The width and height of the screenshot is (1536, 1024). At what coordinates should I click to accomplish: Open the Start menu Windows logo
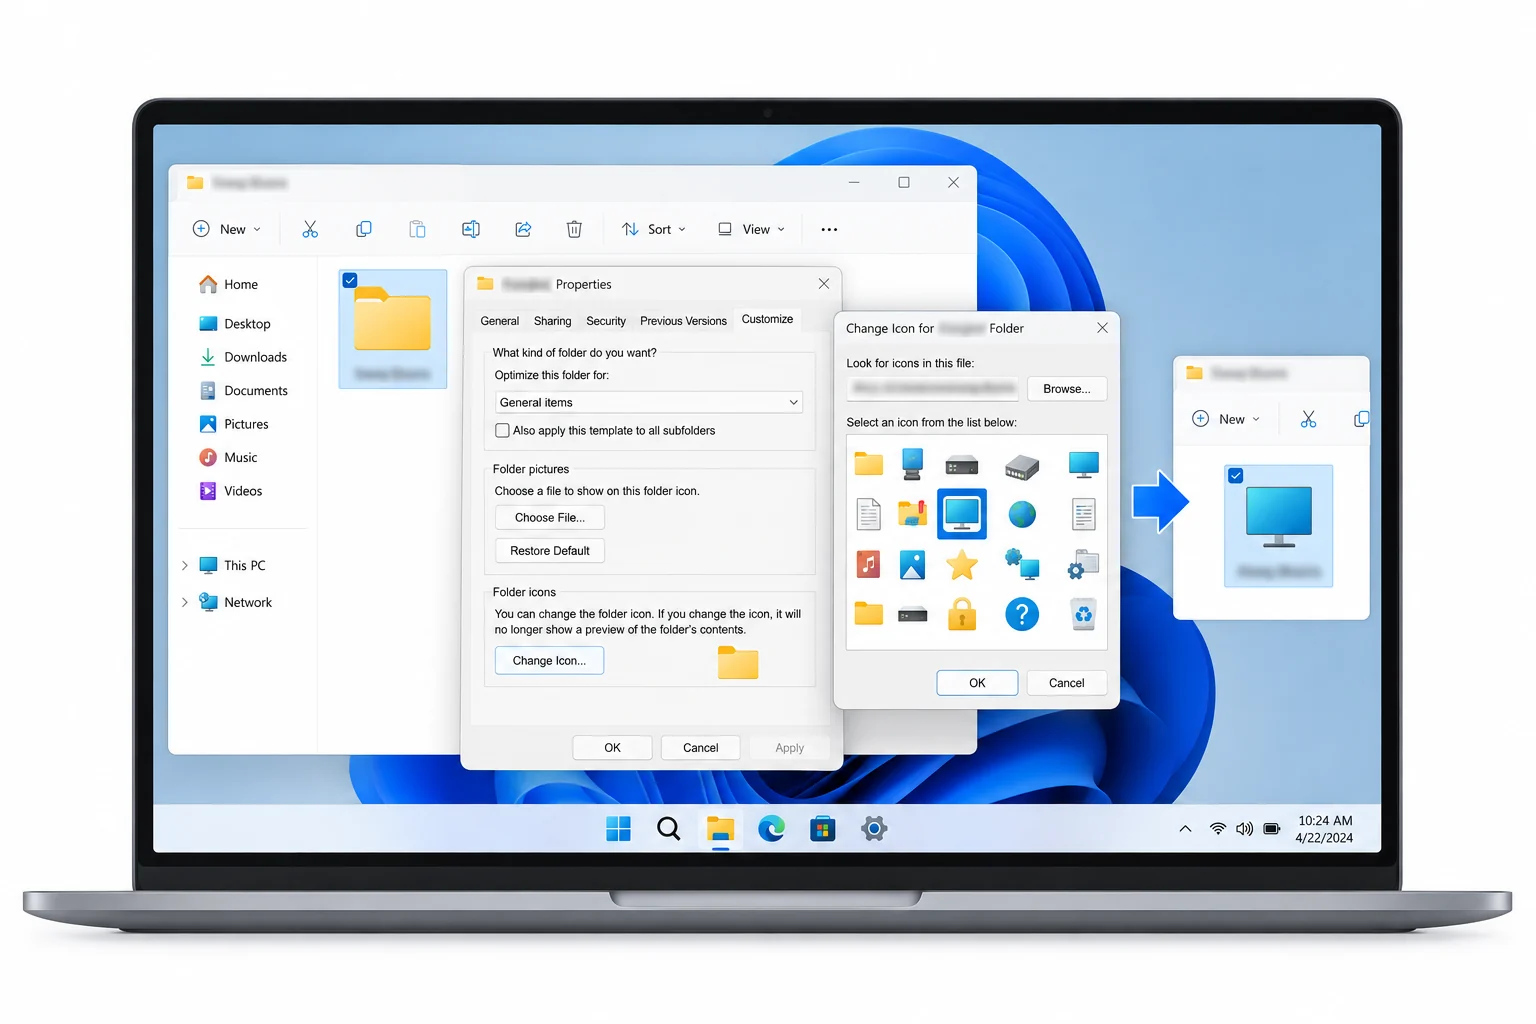tap(618, 828)
